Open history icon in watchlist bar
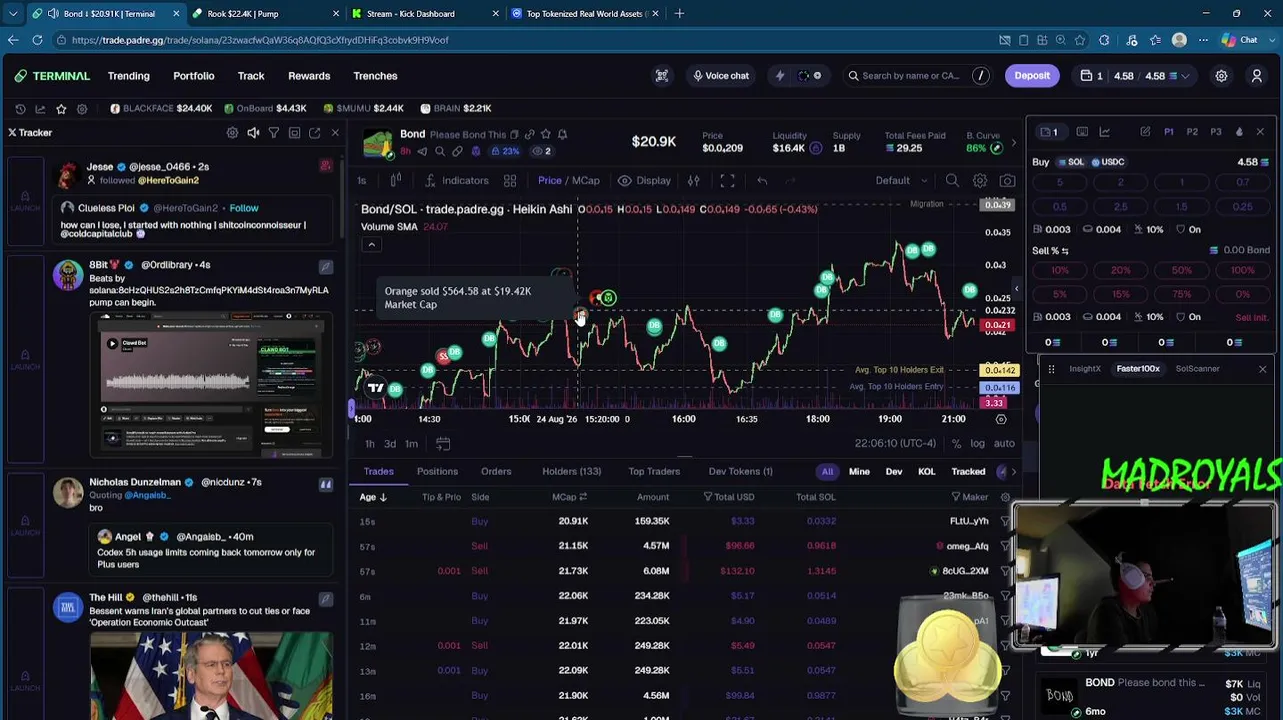Image resolution: width=1283 pixels, height=720 pixels. (x=20, y=109)
